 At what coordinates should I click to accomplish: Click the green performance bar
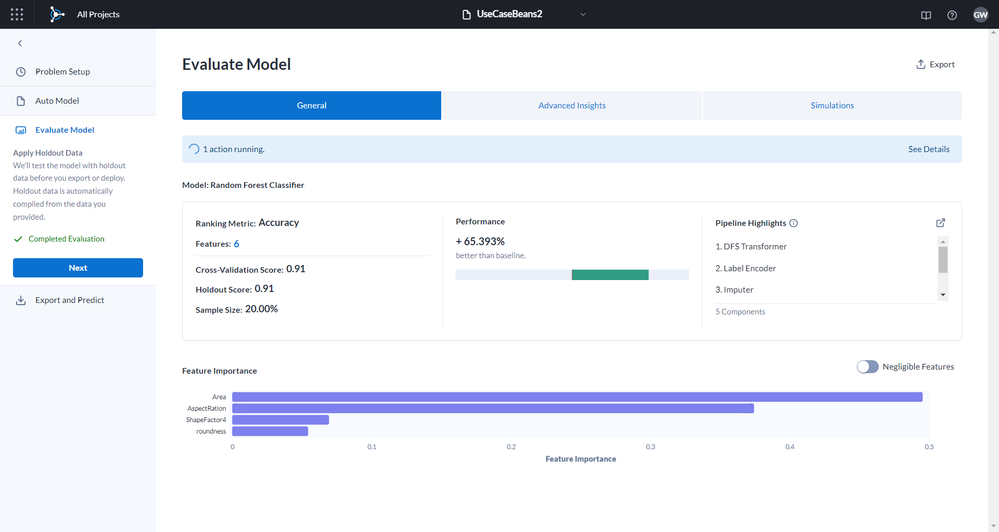(x=610, y=275)
